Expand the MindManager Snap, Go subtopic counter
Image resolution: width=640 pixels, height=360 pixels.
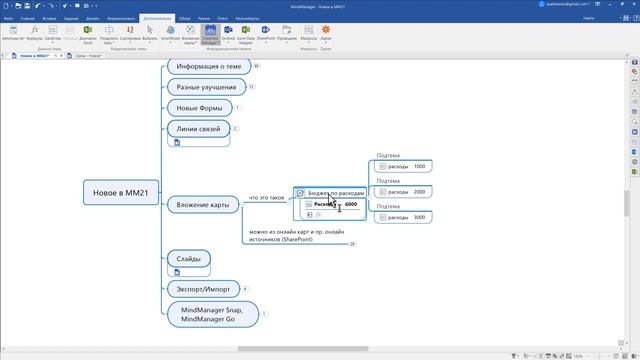tap(264, 314)
